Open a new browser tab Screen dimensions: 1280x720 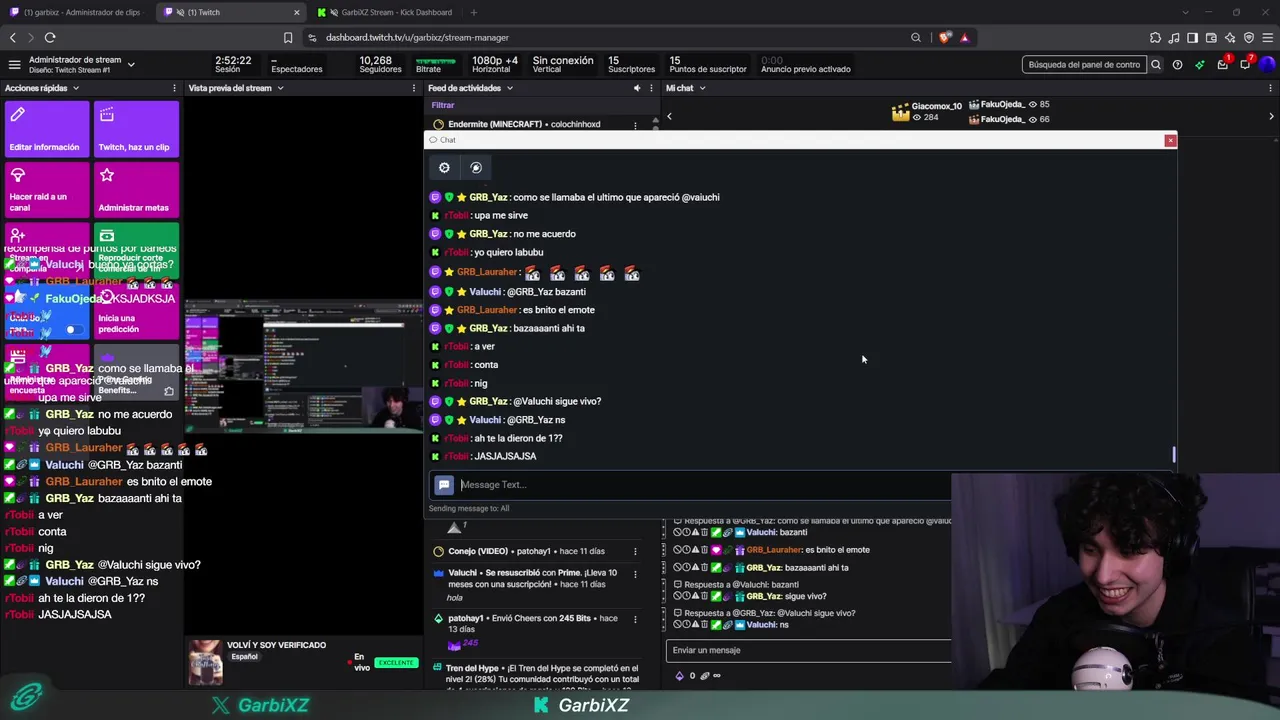point(473,12)
